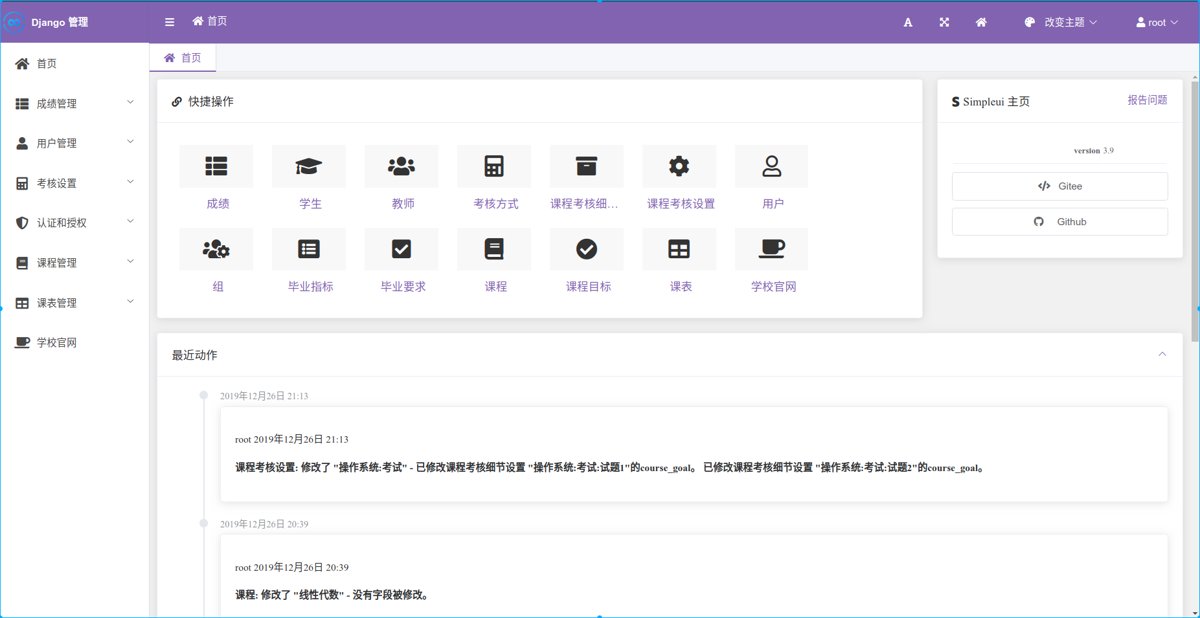Click the 课表 table icon
The width and height of the screenshot is (1200, 618).
click(x=679, y=249)
